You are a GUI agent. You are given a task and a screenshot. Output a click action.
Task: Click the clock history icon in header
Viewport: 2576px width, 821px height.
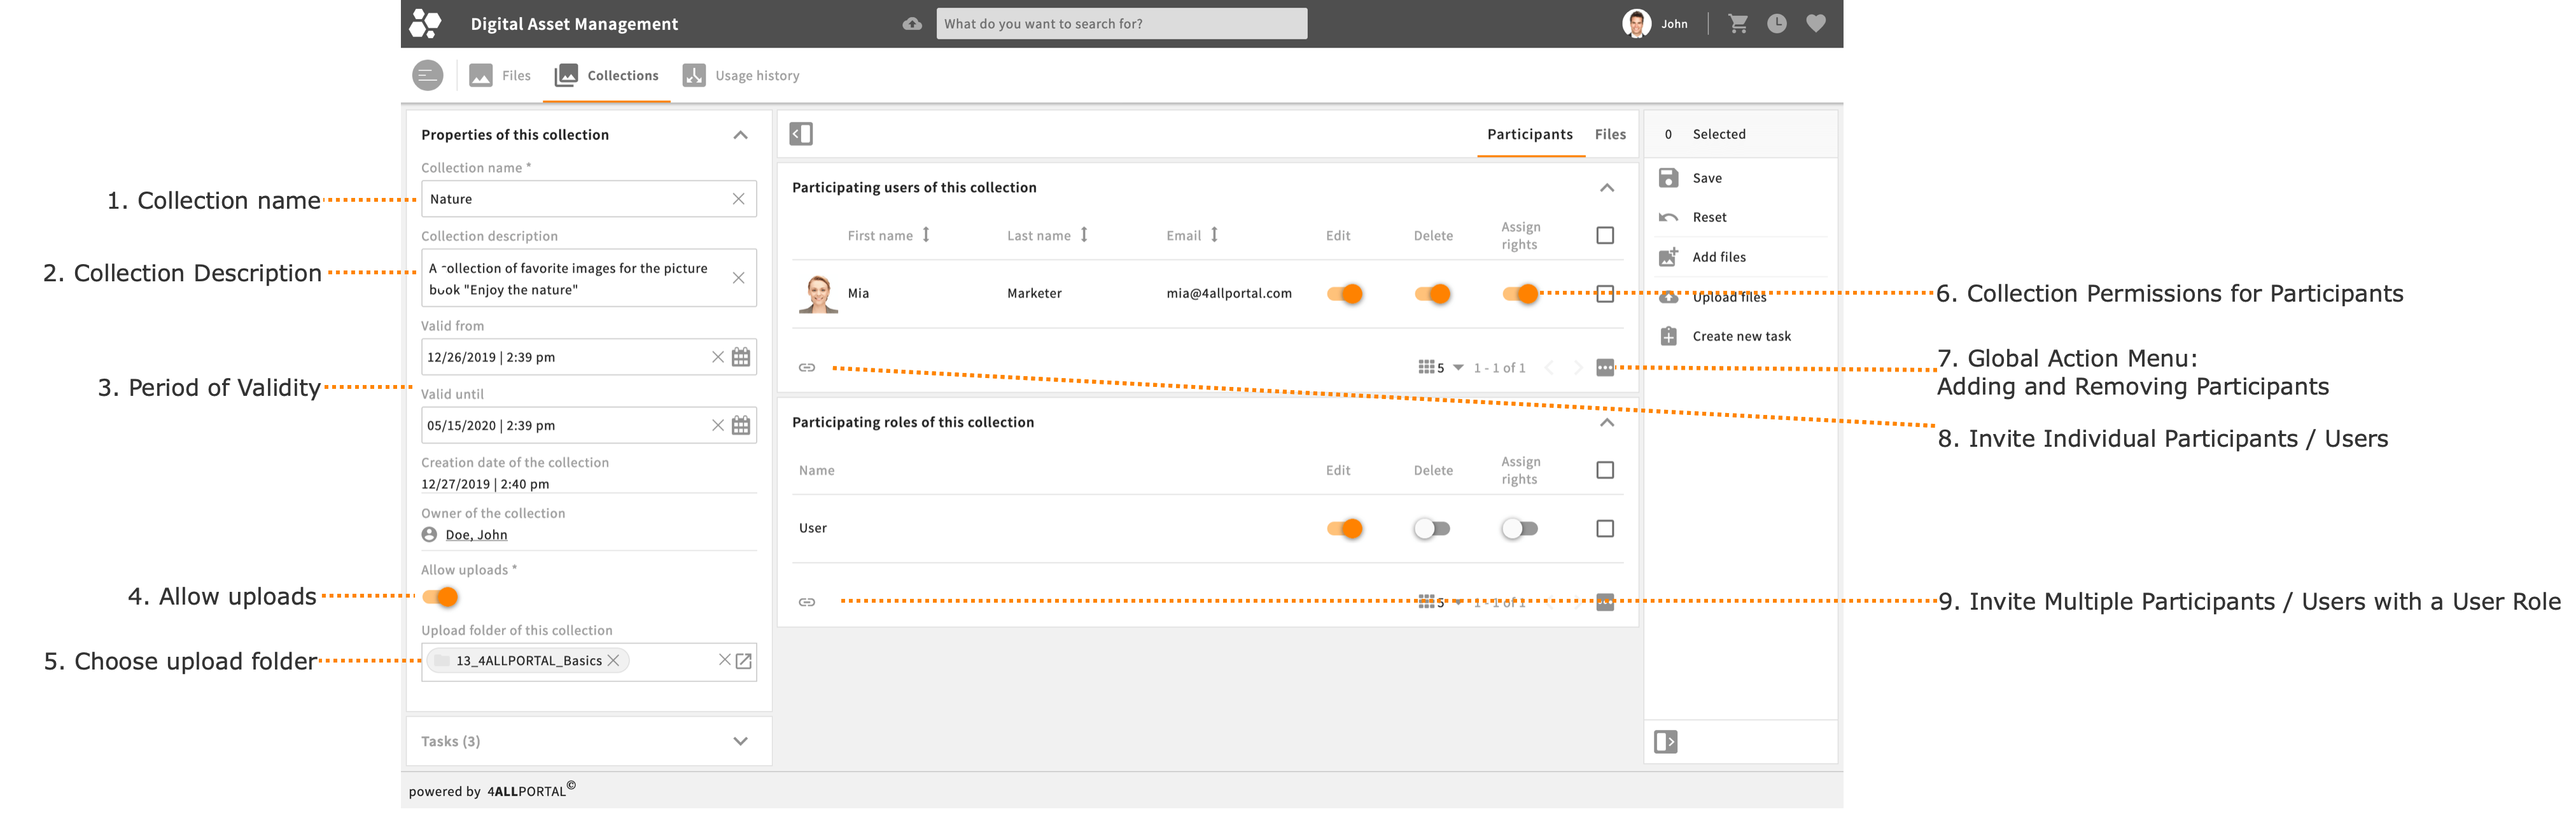pos(1777,24)
